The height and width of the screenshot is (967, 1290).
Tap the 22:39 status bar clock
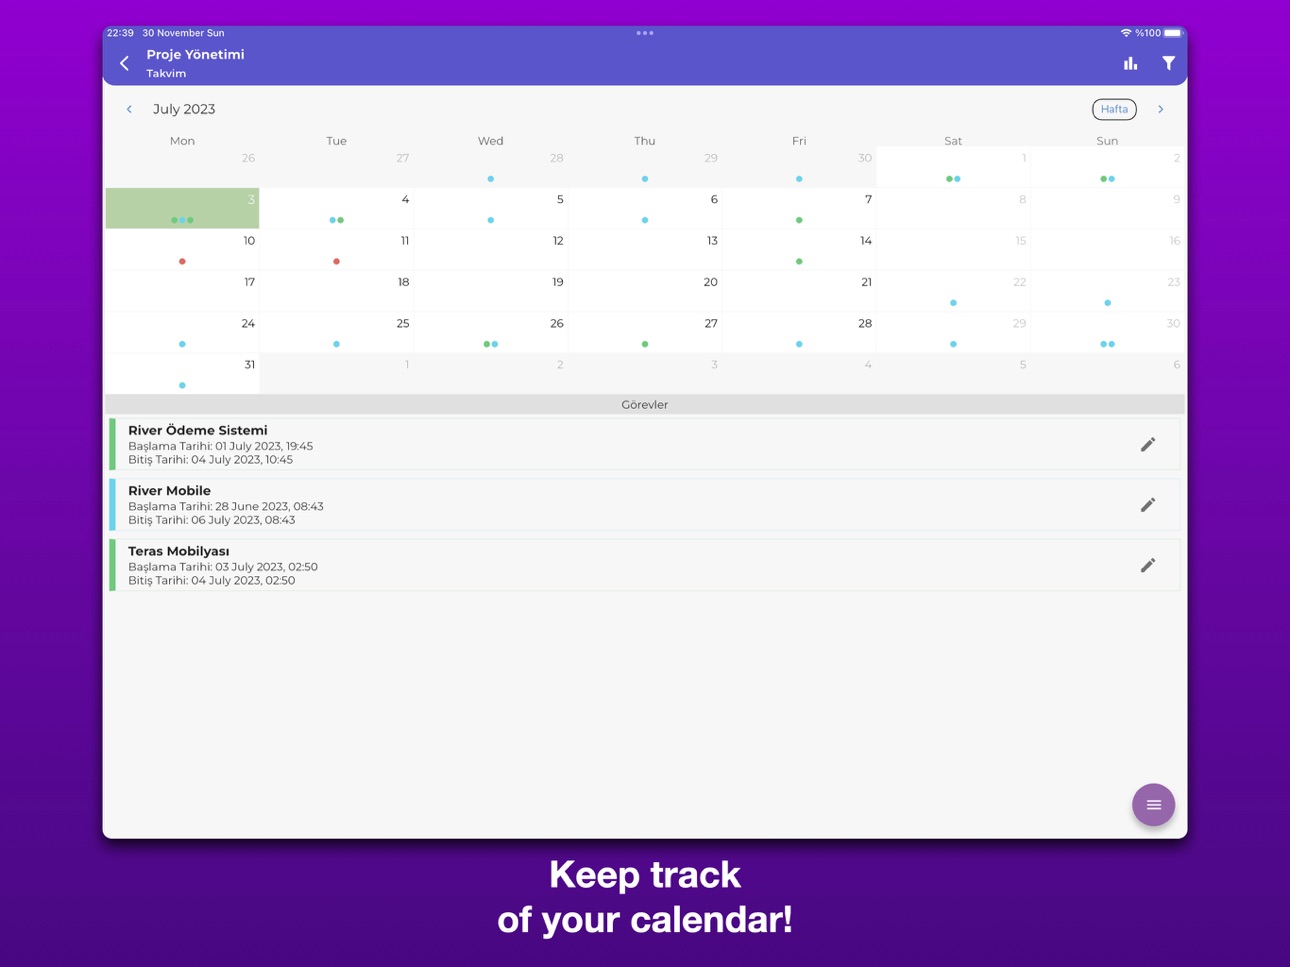coord(120,33)
